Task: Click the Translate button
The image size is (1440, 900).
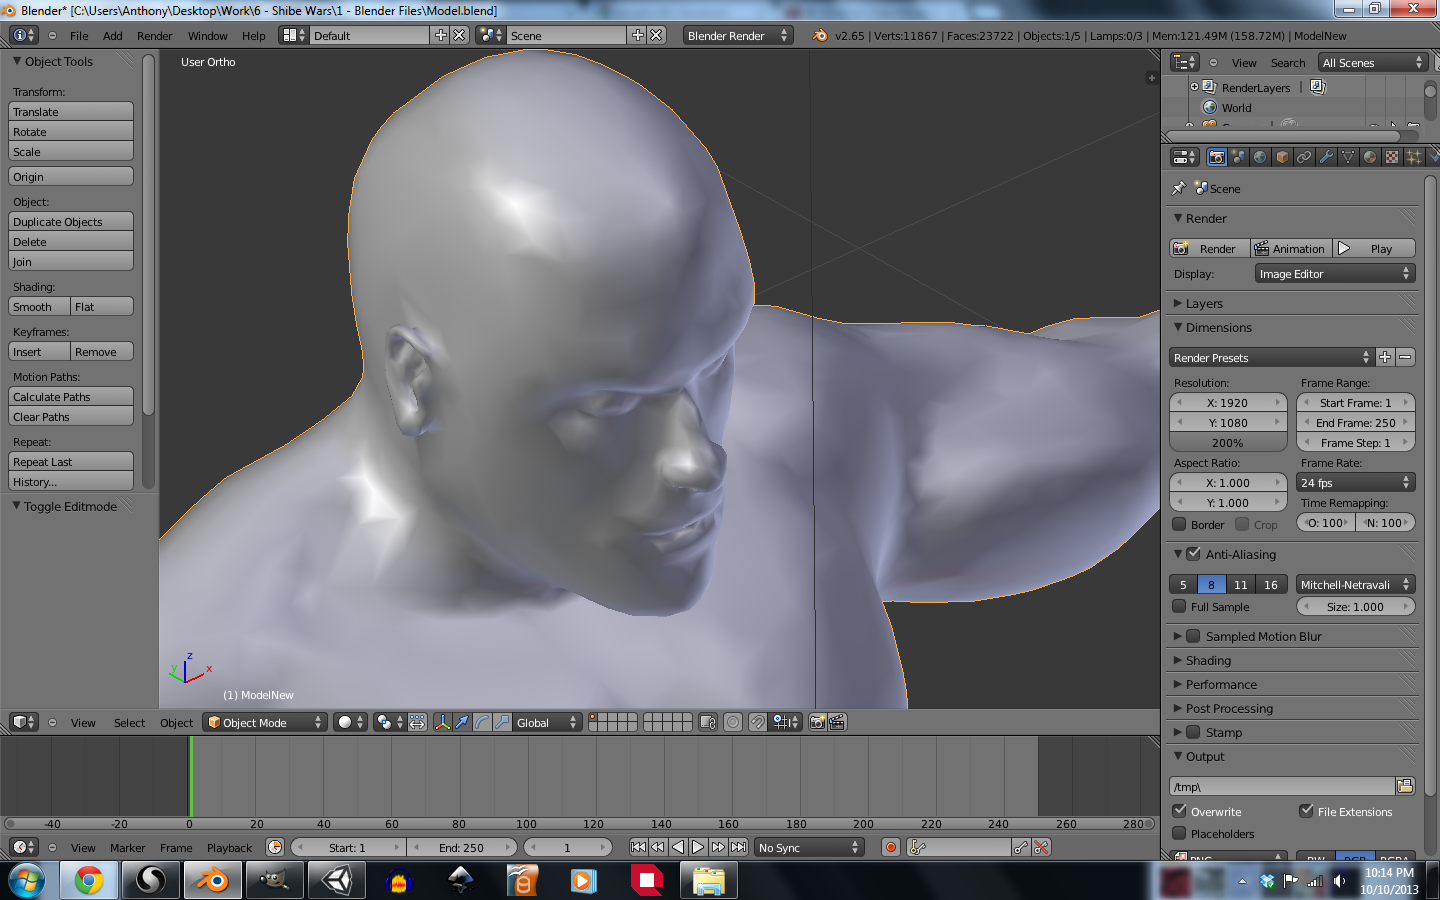Action: pyautogui.click(x=71, y=111)
